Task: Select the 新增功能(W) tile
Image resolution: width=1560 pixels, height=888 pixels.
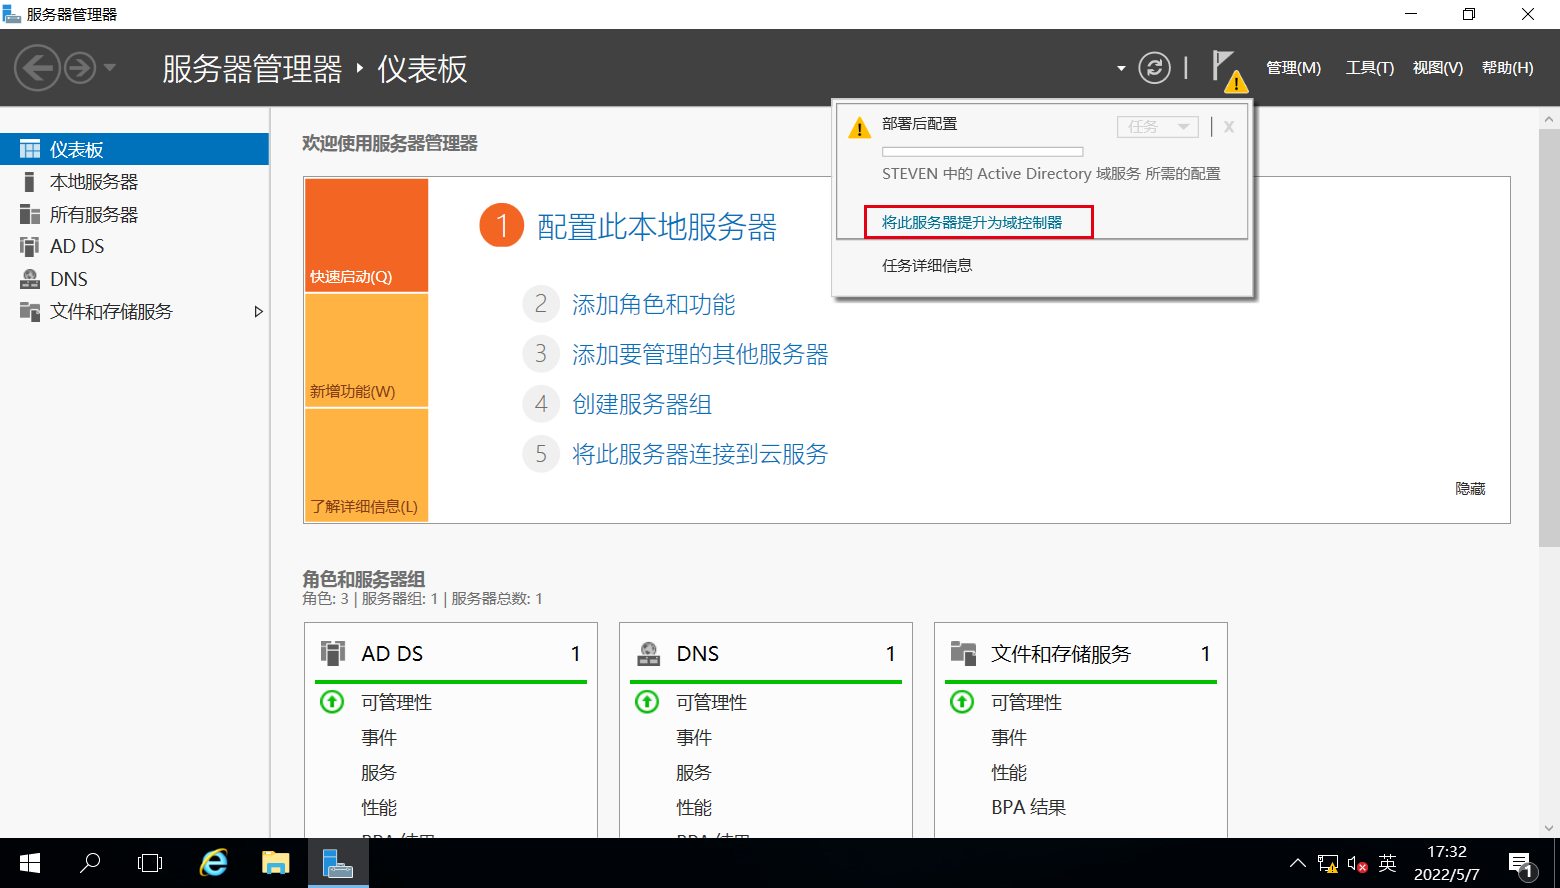Action: pos(367,350)
